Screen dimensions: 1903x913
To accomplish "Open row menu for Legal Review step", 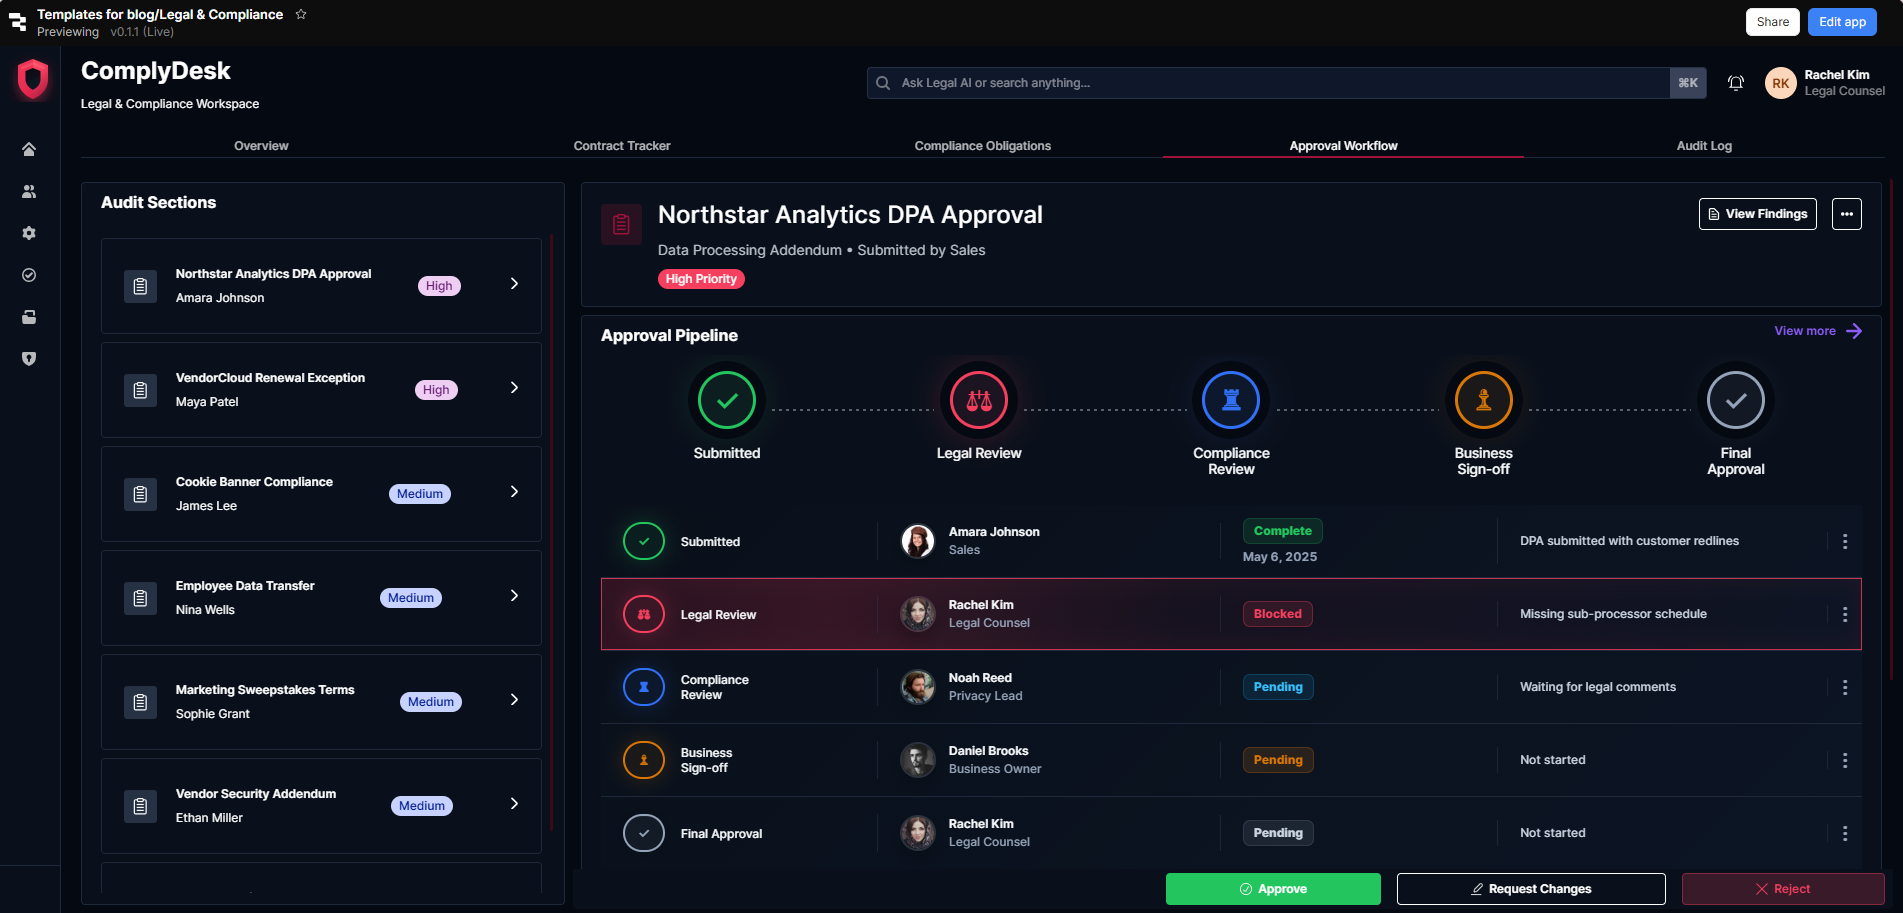I will 1845,614.
